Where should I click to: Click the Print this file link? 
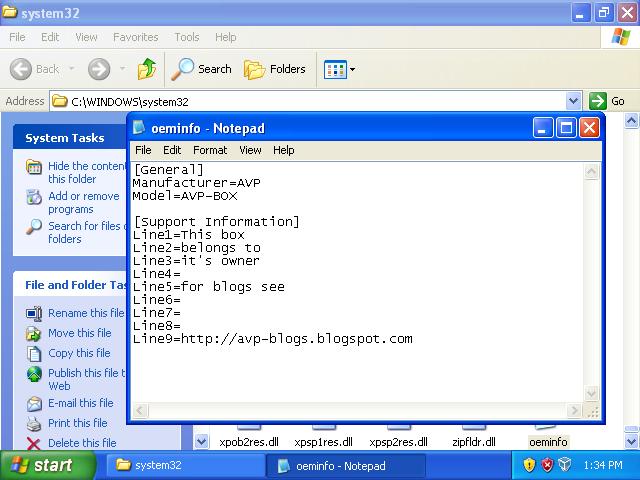click(78, 423)
